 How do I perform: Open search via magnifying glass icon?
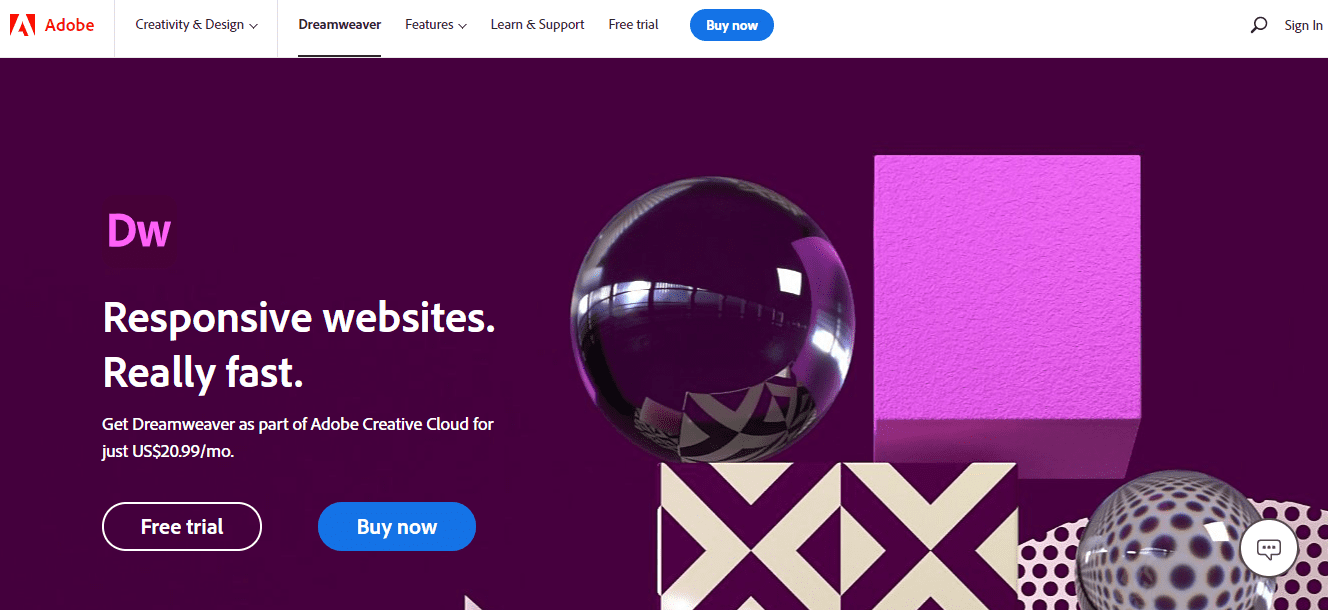pos(1259,25)
